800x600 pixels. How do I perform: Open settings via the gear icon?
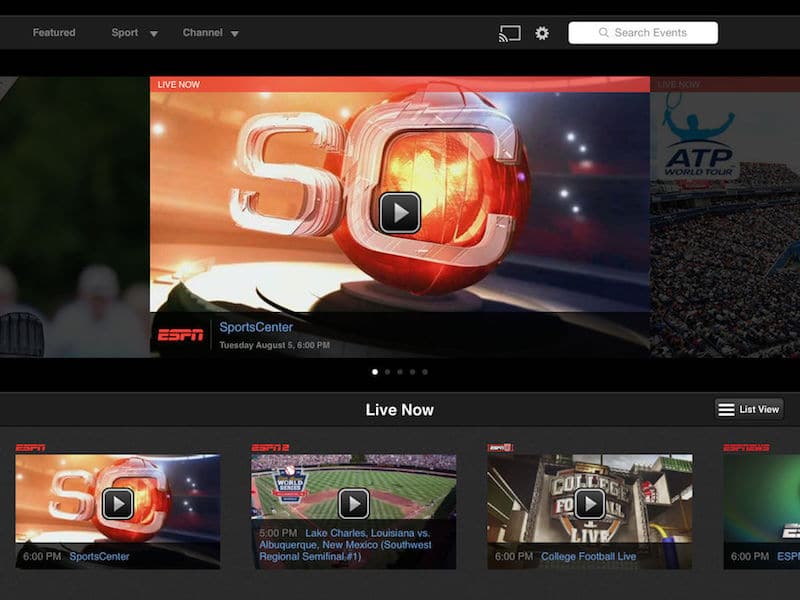542,33
